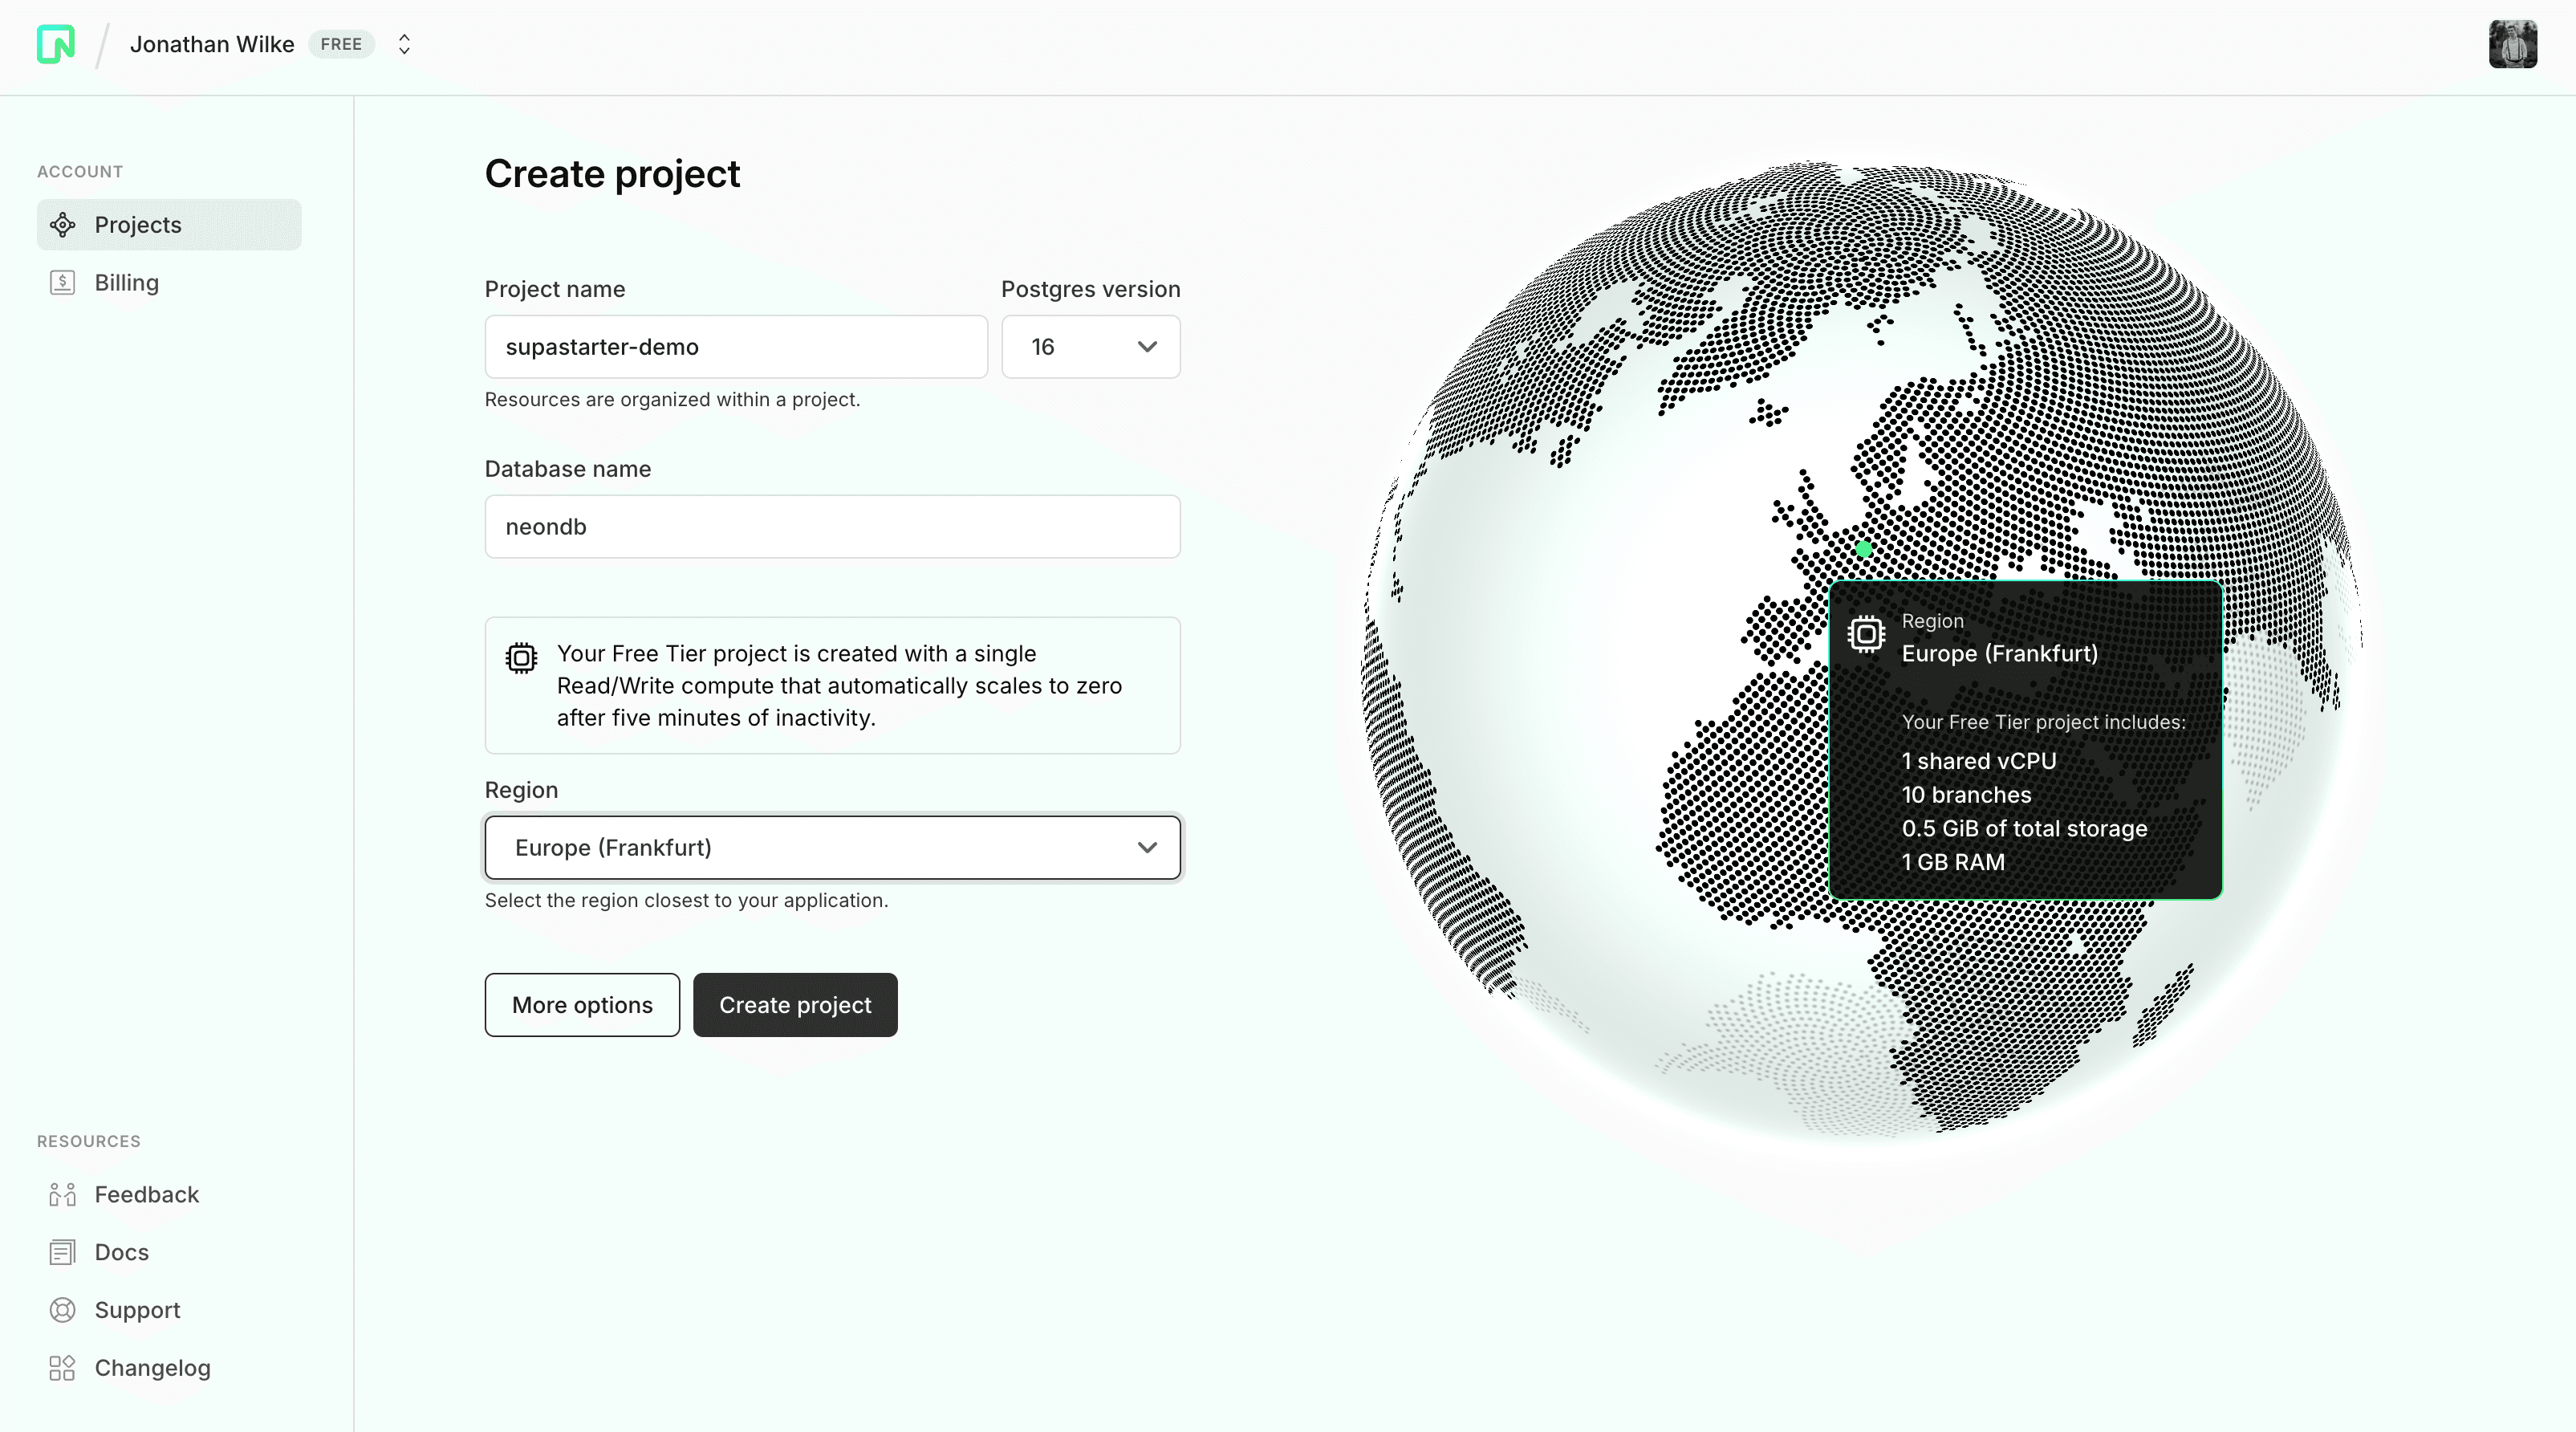Click the Docs document icon
The image size is (2576, 1432).
(x=62, y=1252)
